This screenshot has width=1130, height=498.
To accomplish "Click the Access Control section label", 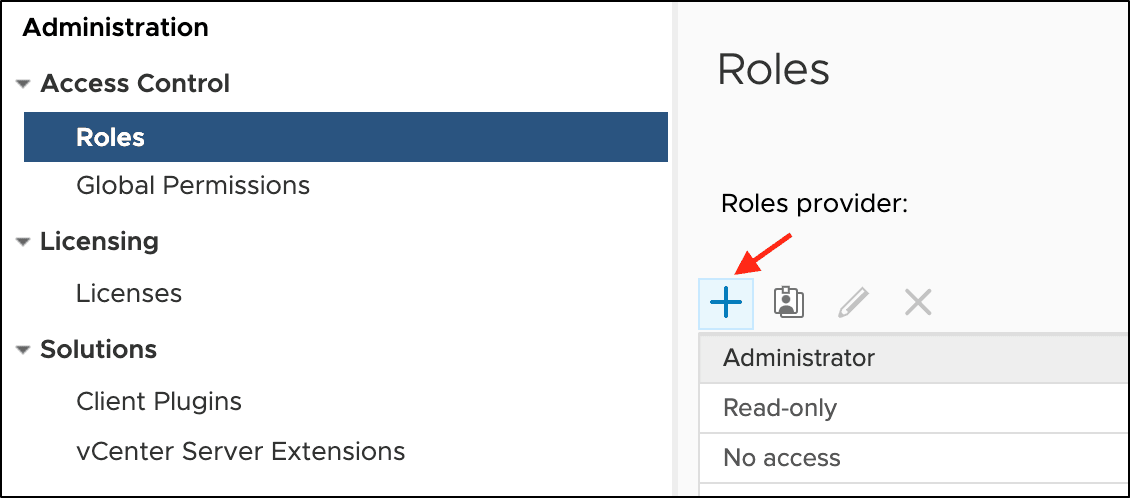I will tap(135, 84).
